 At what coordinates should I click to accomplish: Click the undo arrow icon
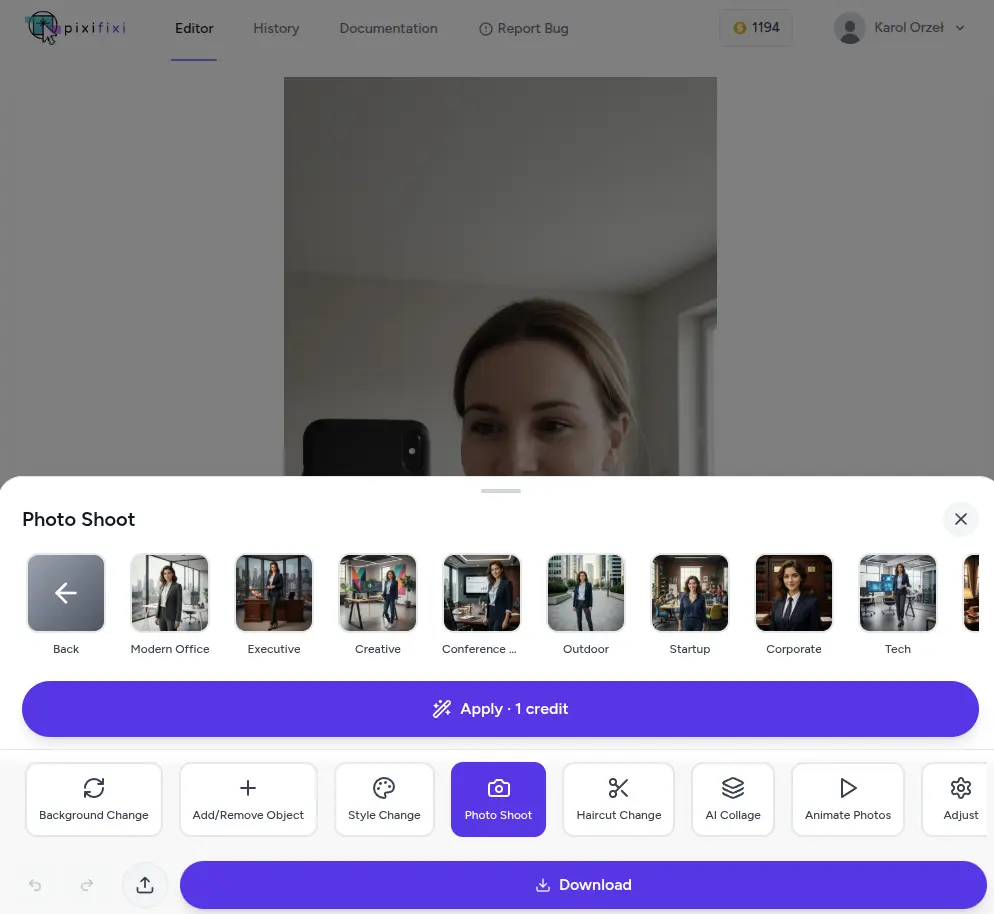35,885
